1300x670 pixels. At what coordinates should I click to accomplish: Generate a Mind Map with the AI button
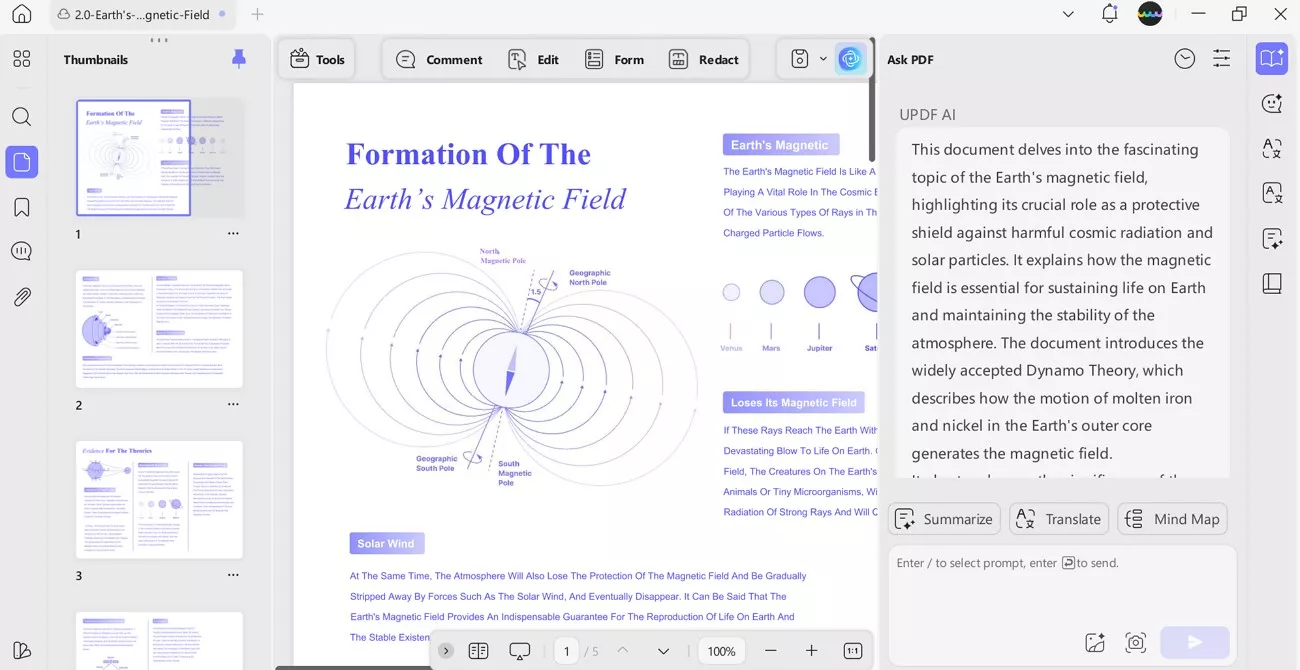click(x=1172, y=518)
